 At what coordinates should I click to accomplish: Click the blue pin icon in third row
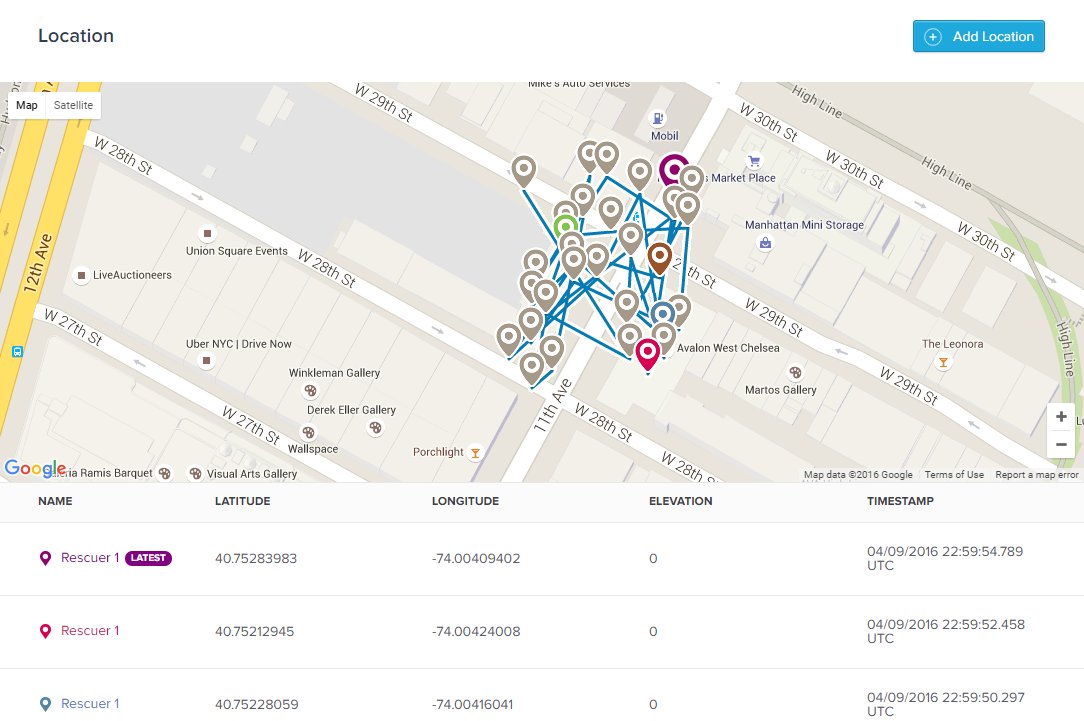point(46,704)
